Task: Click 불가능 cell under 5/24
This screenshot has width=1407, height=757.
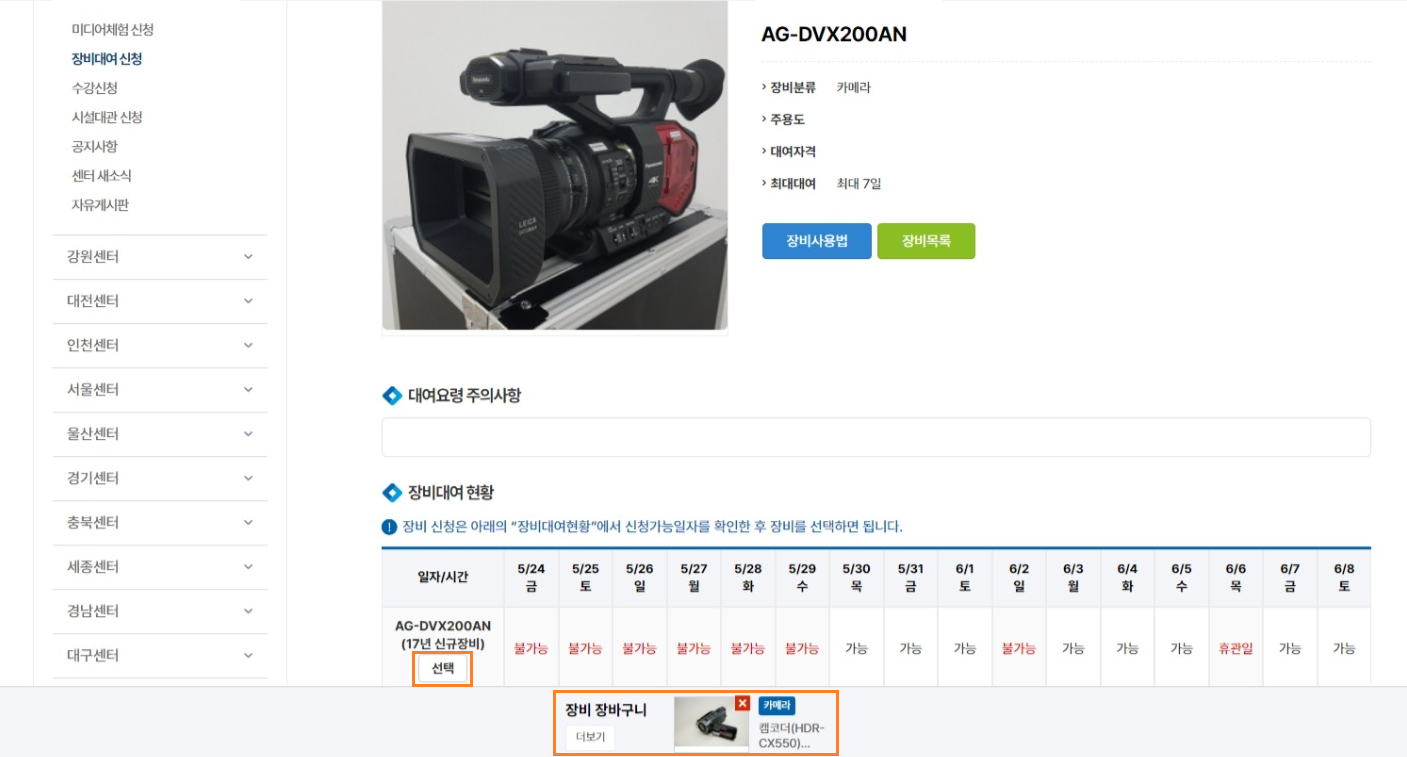Action: pos(531,648)
